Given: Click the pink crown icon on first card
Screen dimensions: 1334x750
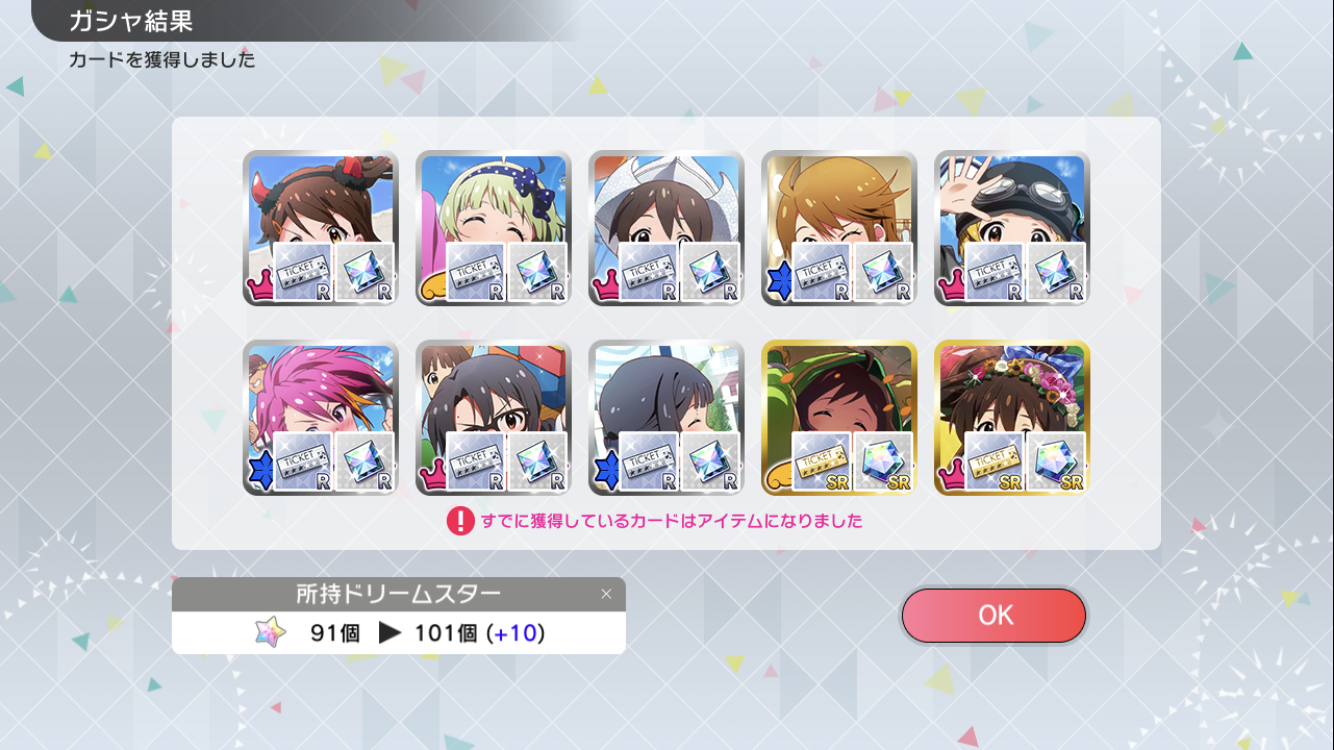Looking at the screenshot, I should 259,288.
